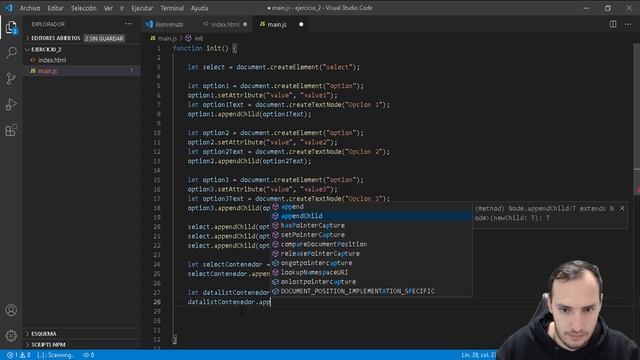Screen dimensions: 640x360
Task: Open the Manage gear icon
Action: point(11,336)
